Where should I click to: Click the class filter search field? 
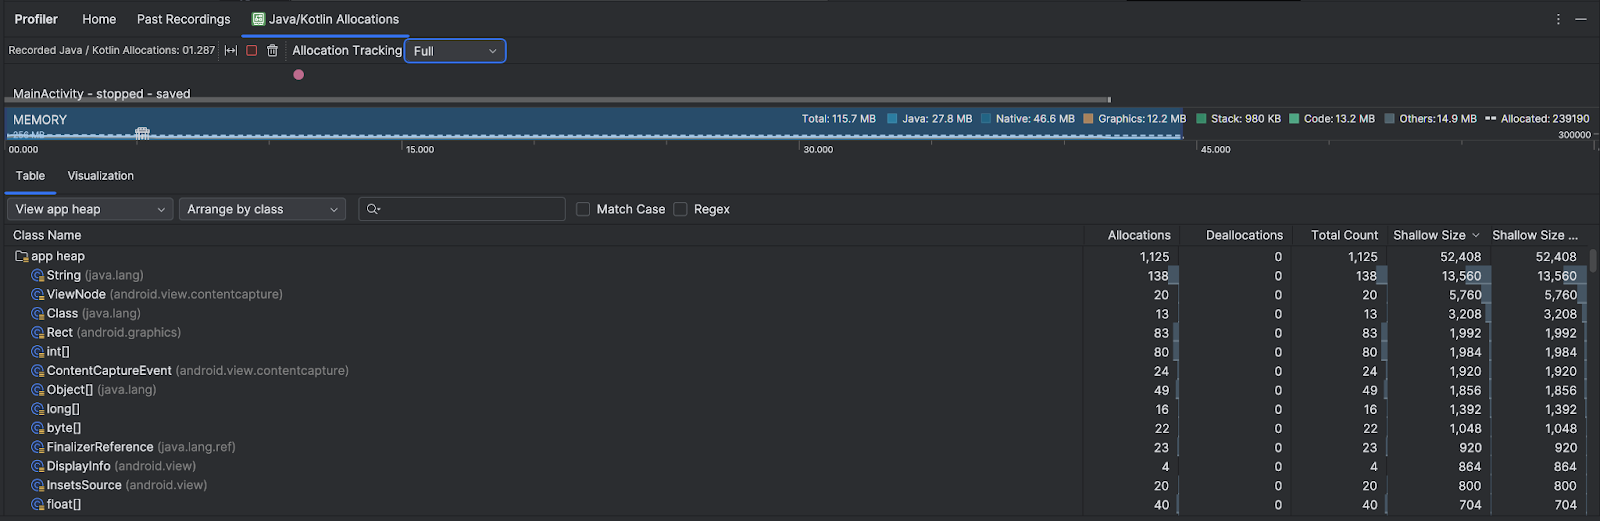pyautogui.click(x=472, y=209)
